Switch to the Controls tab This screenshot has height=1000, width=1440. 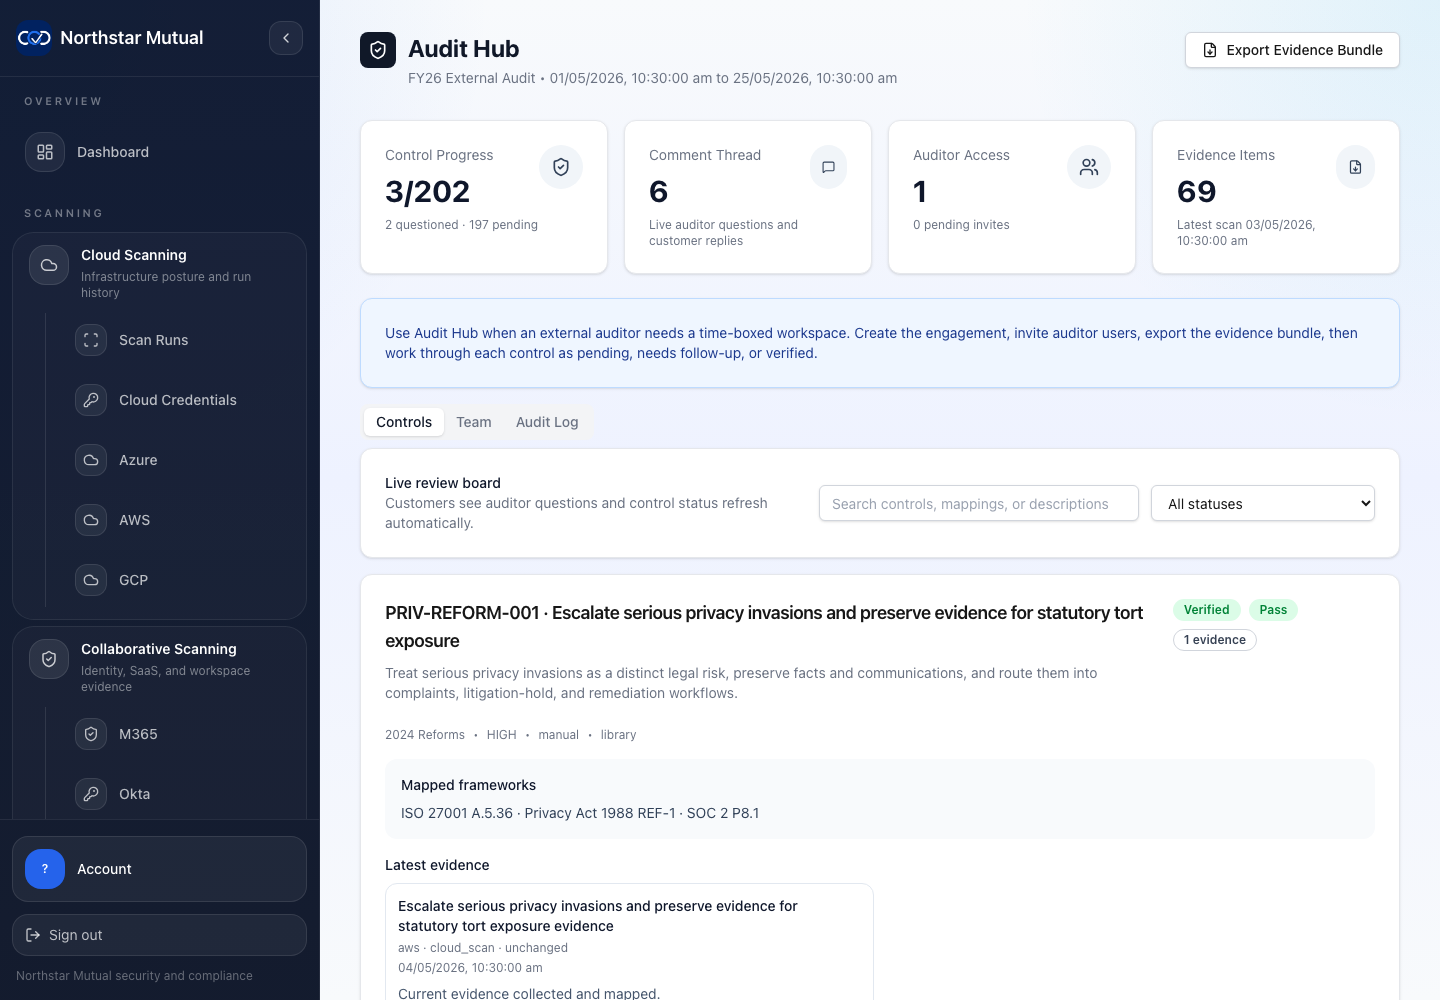(404, 422)
